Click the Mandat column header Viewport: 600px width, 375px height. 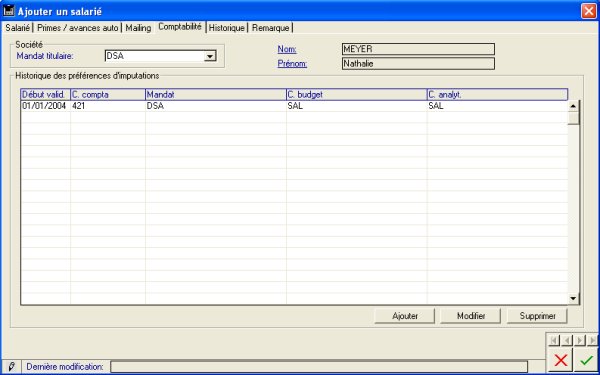[x=216, y=95]
